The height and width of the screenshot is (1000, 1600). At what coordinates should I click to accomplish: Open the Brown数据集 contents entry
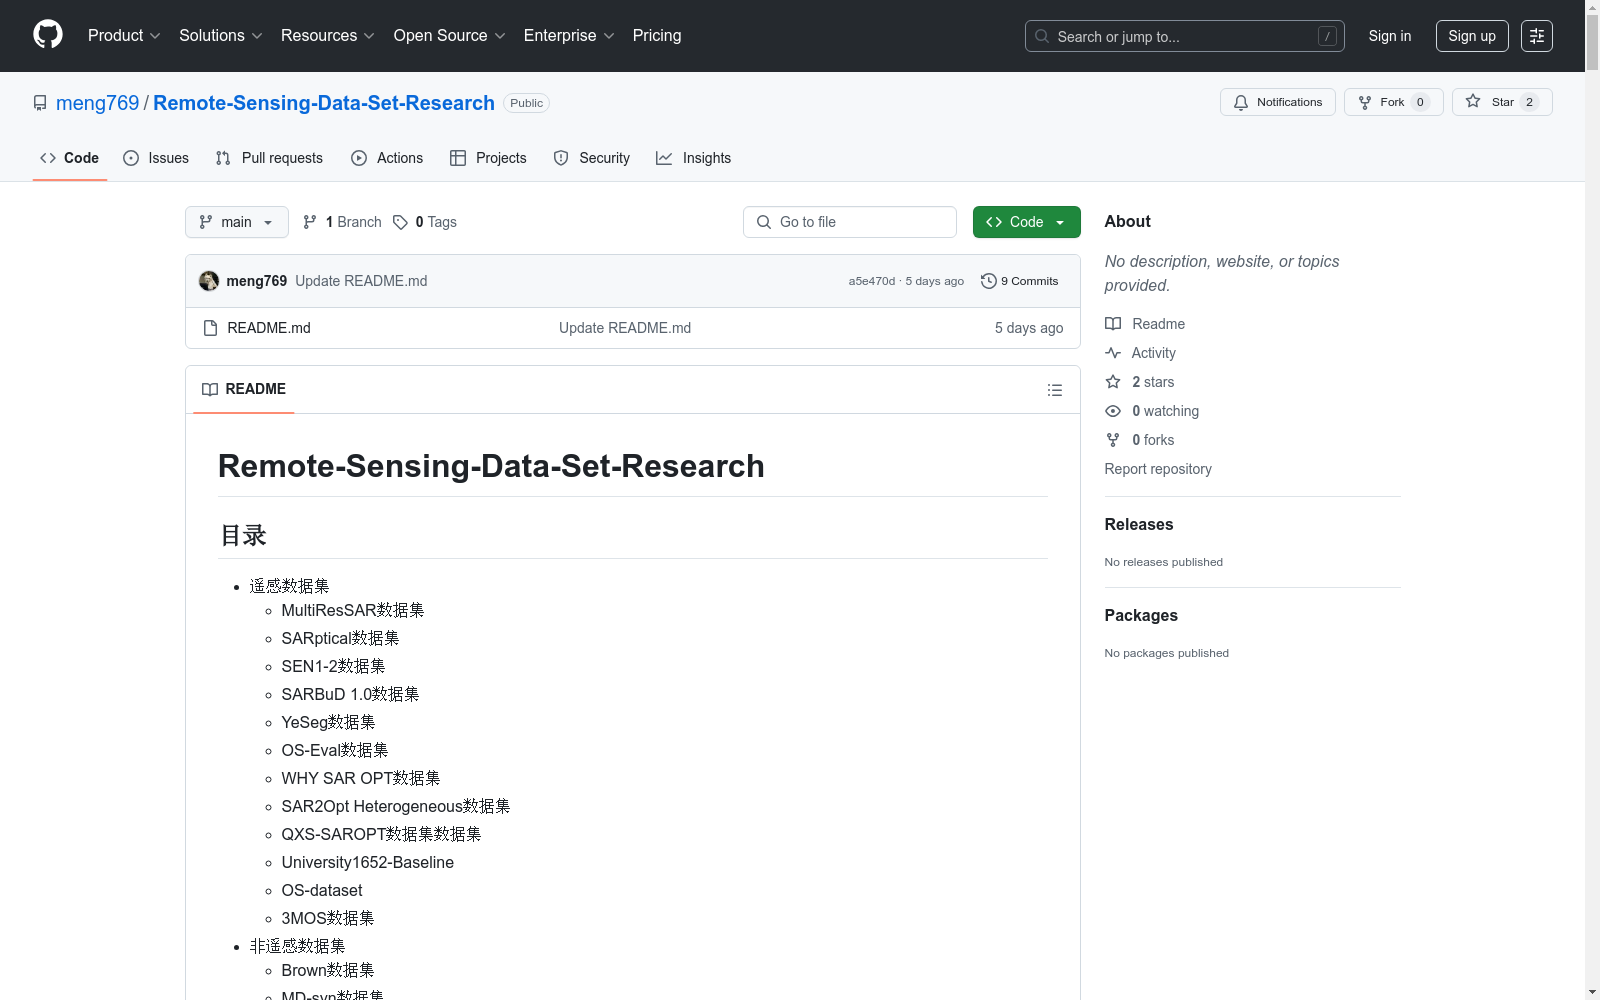pos(328,970)
